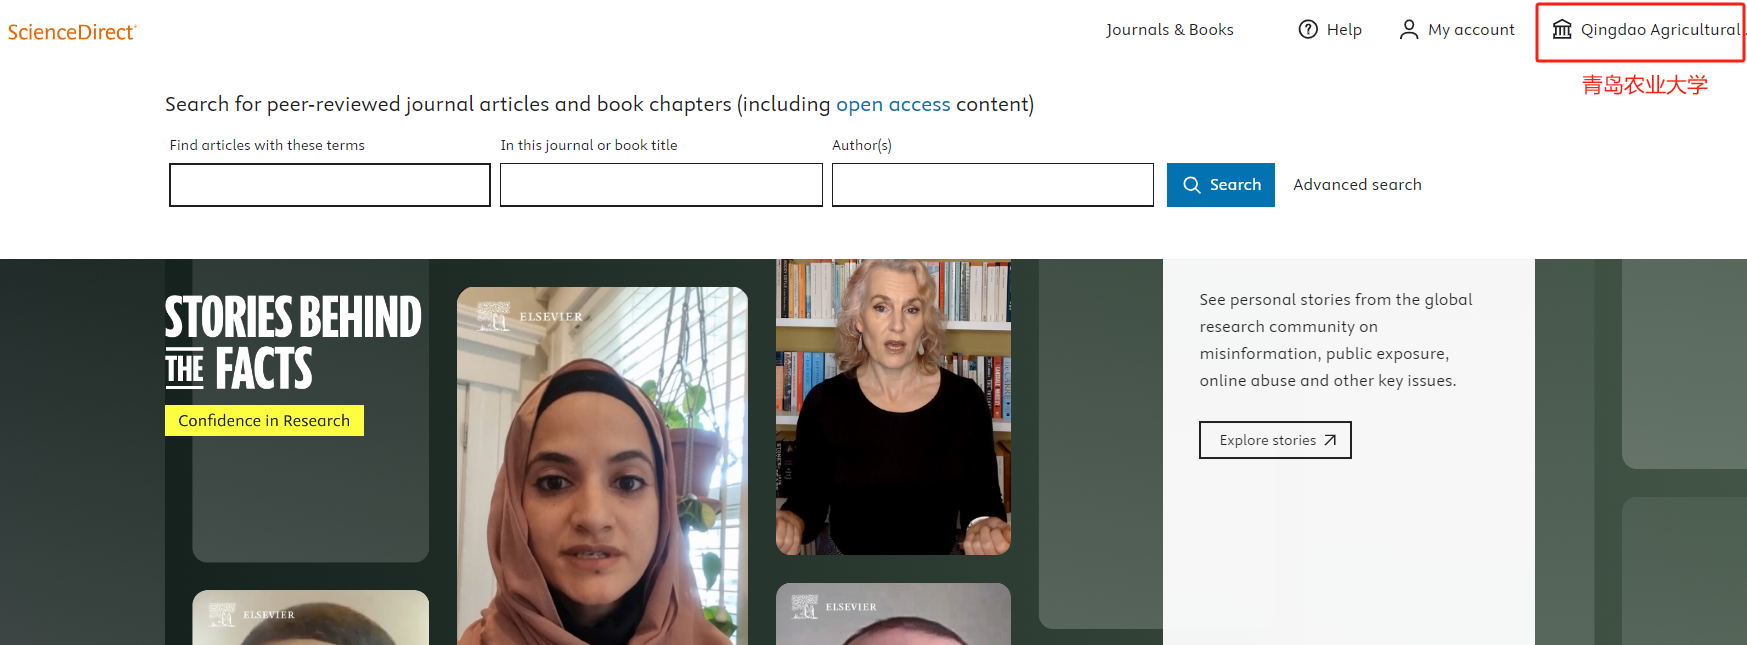1747x645 pixels.
Task: Click the institution building icon
Action: tap(1562, 29)
